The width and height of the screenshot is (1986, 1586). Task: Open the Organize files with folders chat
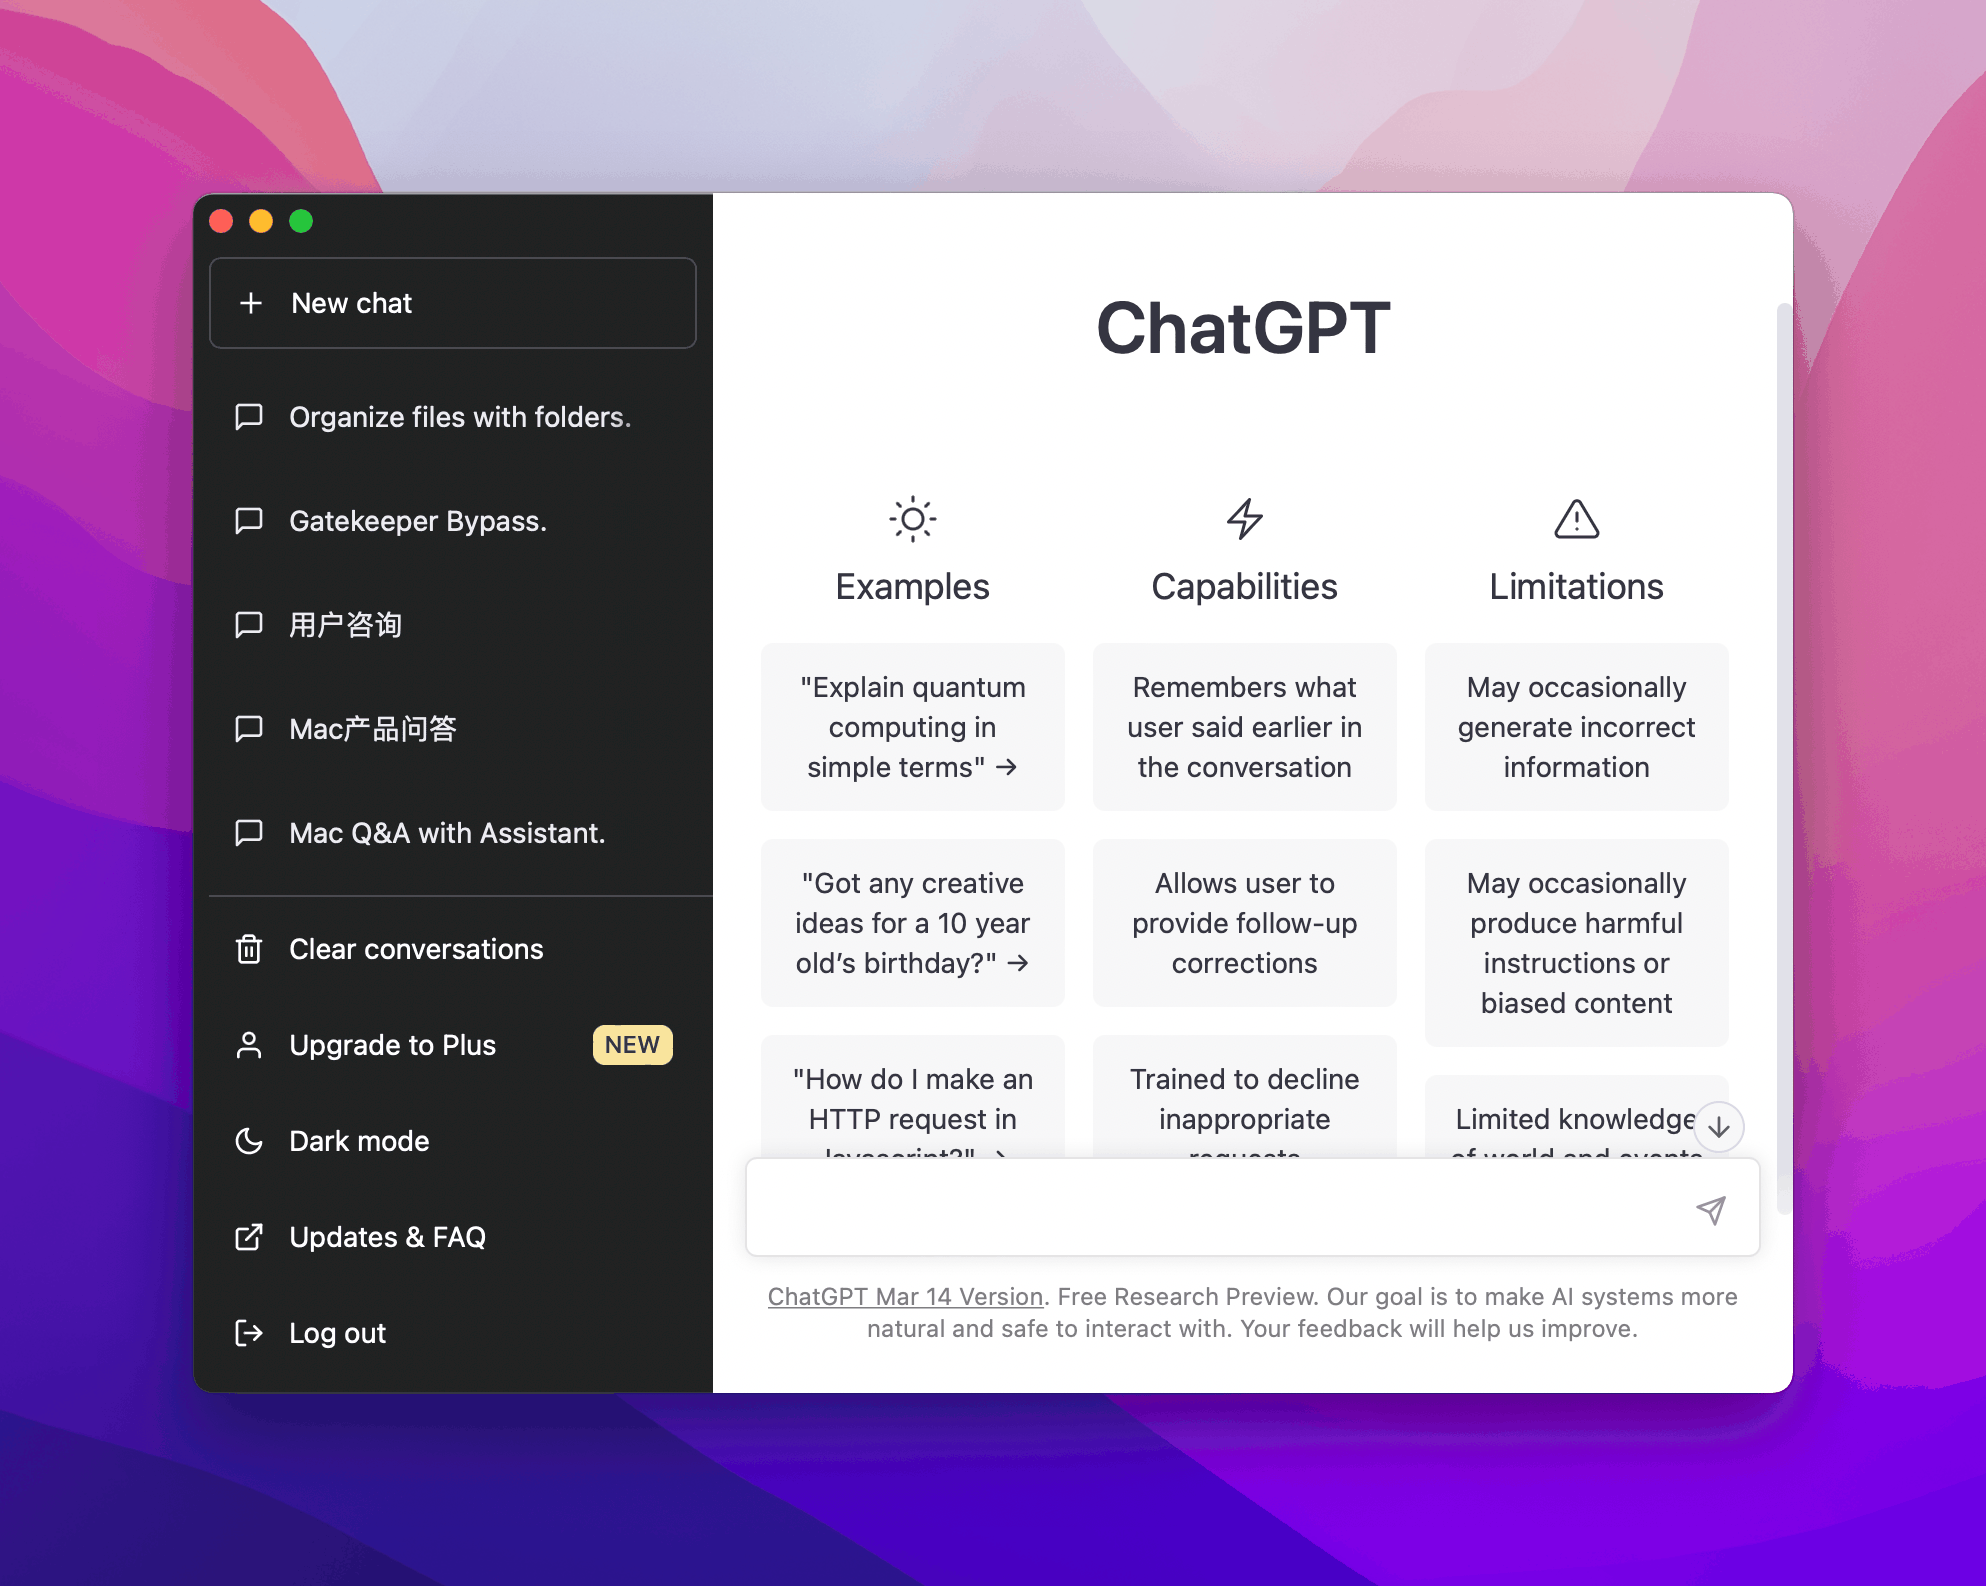(458, 418)
